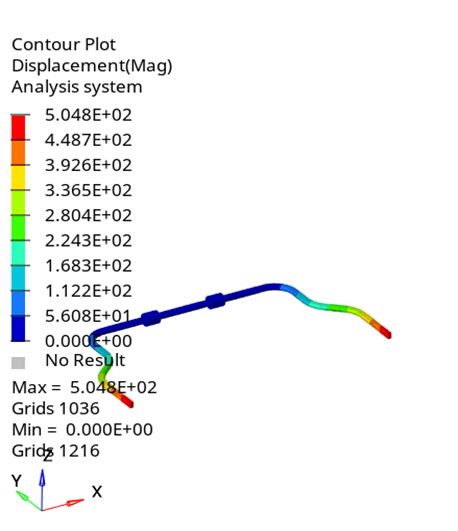458x531 pixels.
Task: Click the green Y axis arrow
Action: (29, 501)
